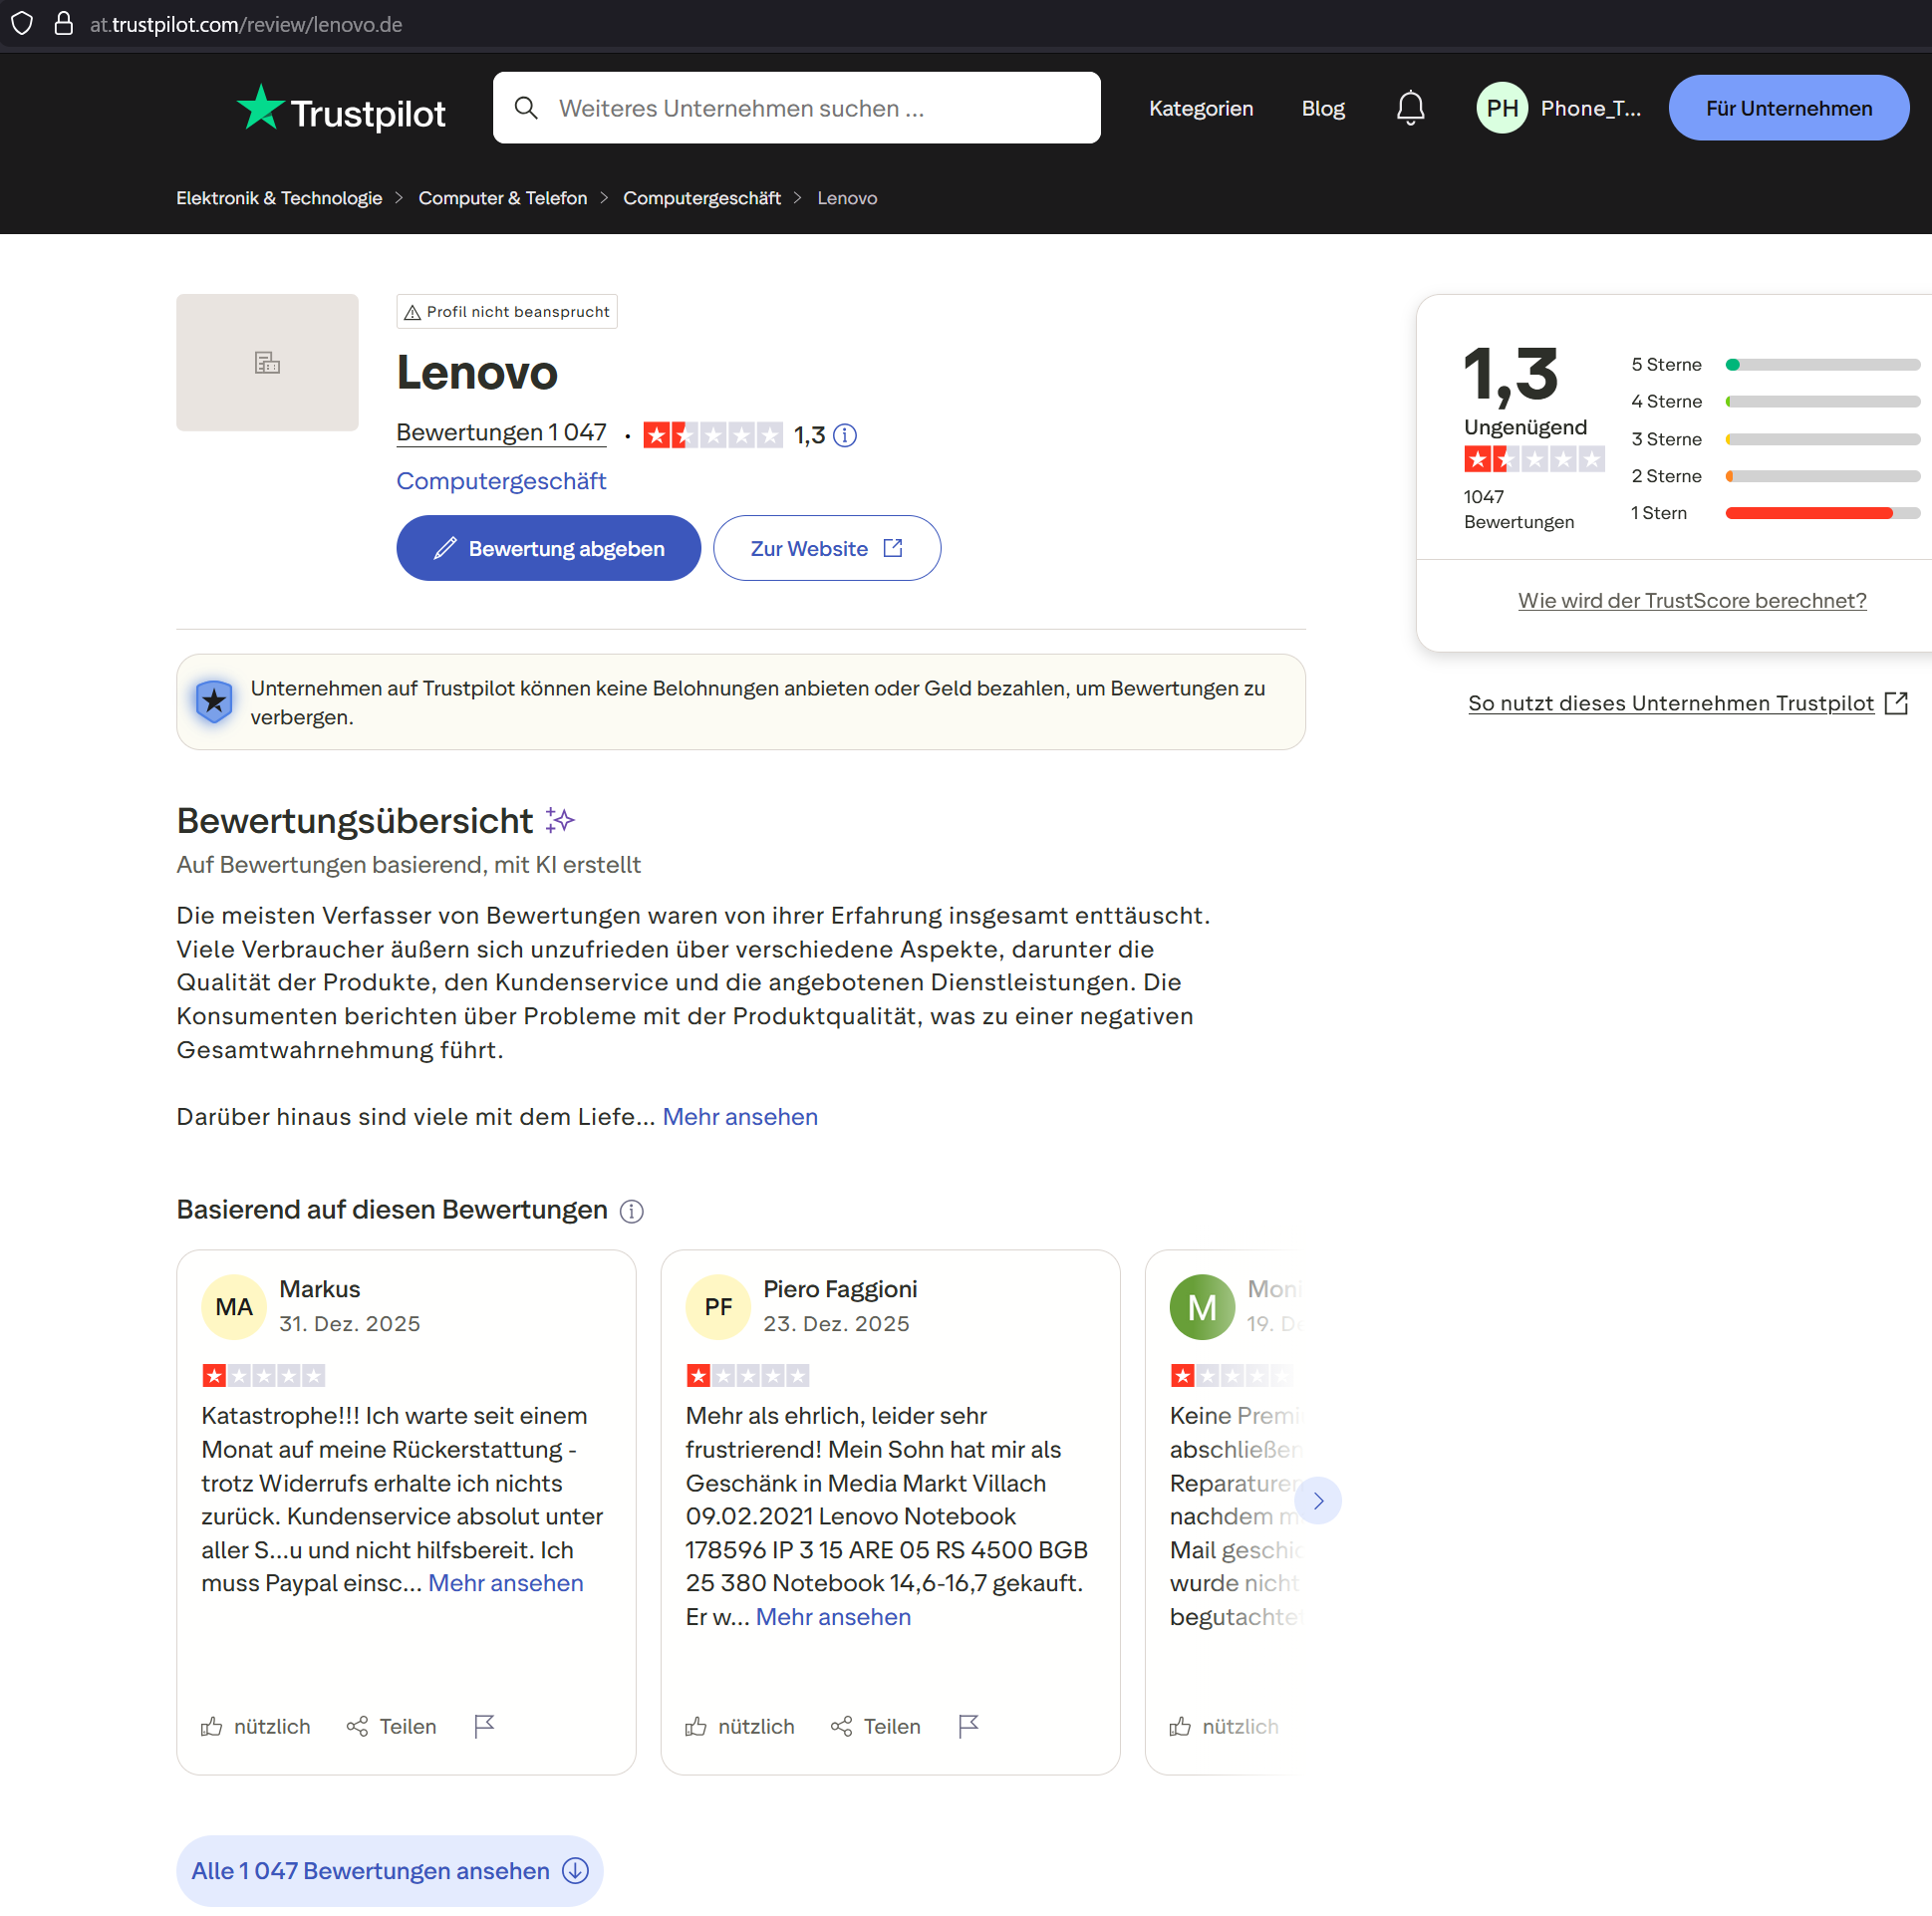Flag Piero Faggioni's review
The width and height of the screenshot is (1932, 1916).
[968, 1726]
